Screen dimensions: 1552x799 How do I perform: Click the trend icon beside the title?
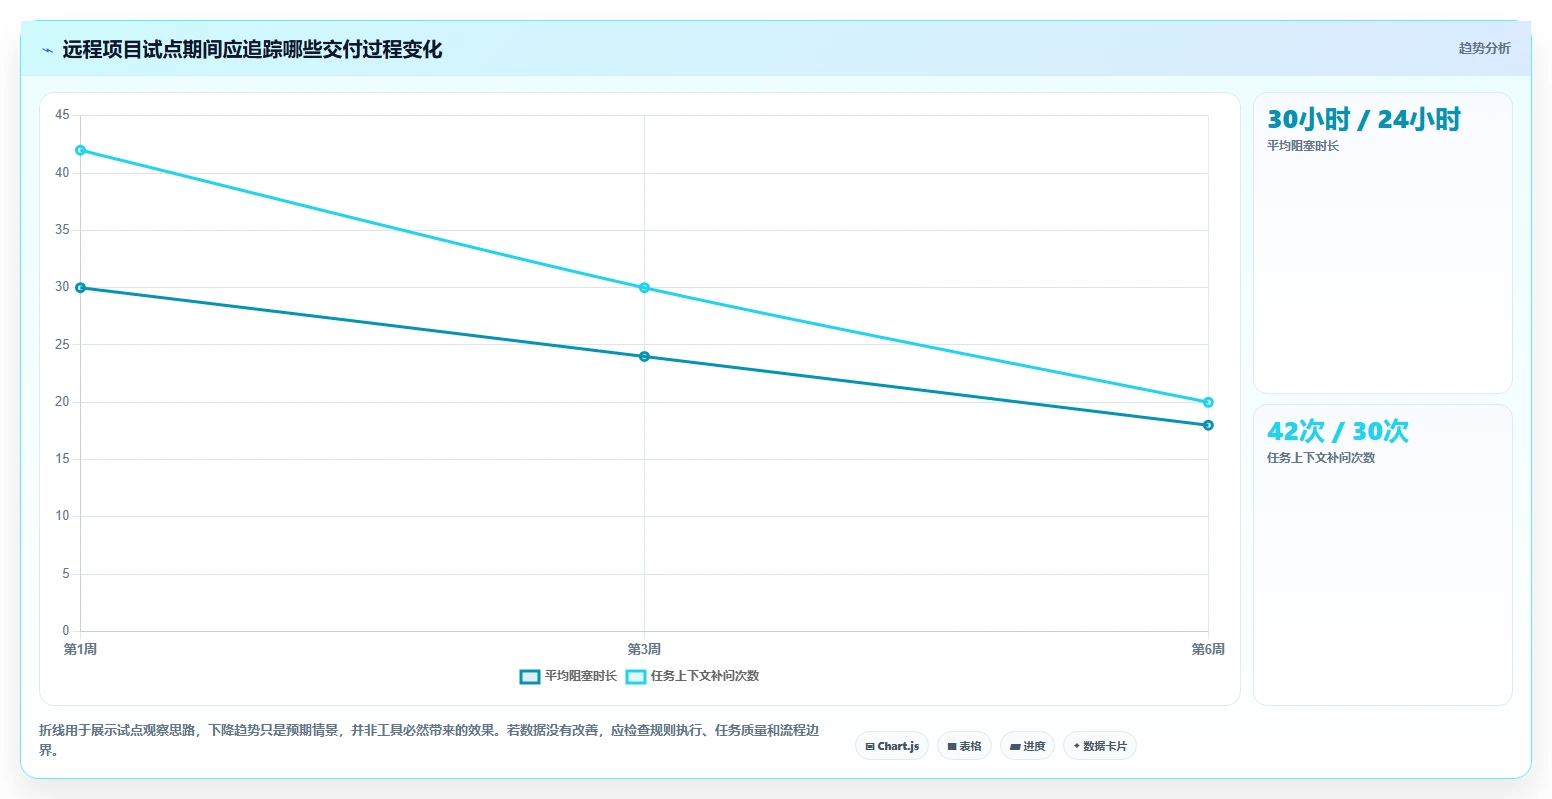click(47, 50)
